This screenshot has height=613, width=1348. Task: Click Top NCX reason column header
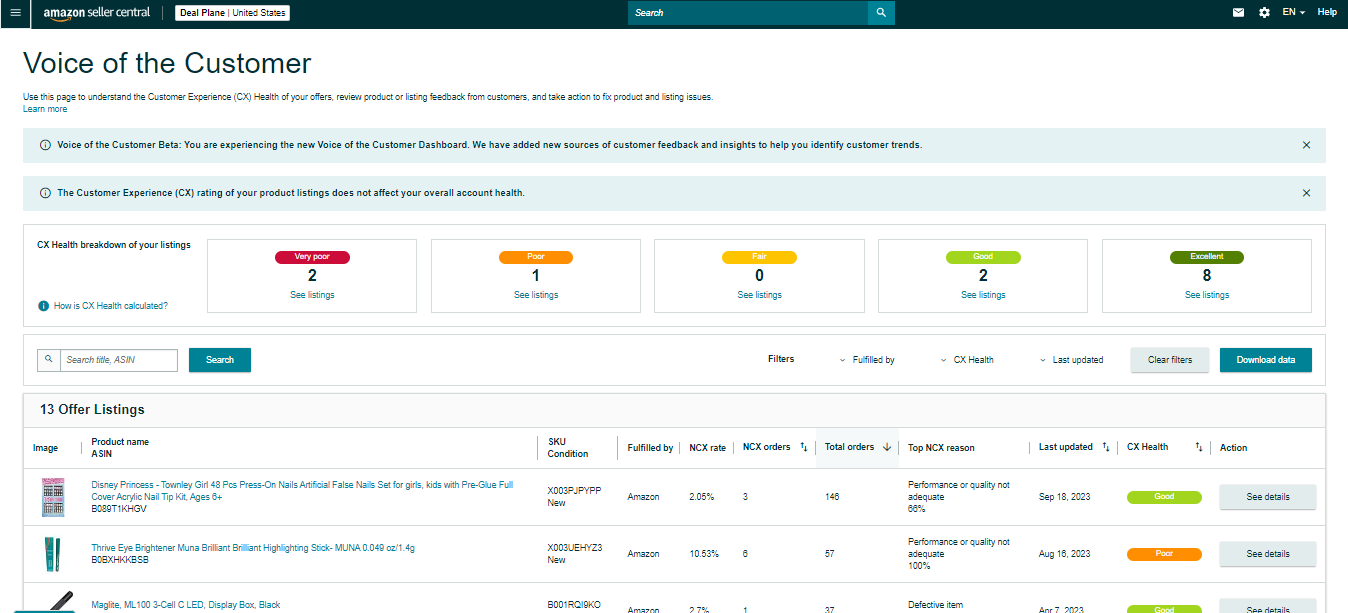point(940,448)
